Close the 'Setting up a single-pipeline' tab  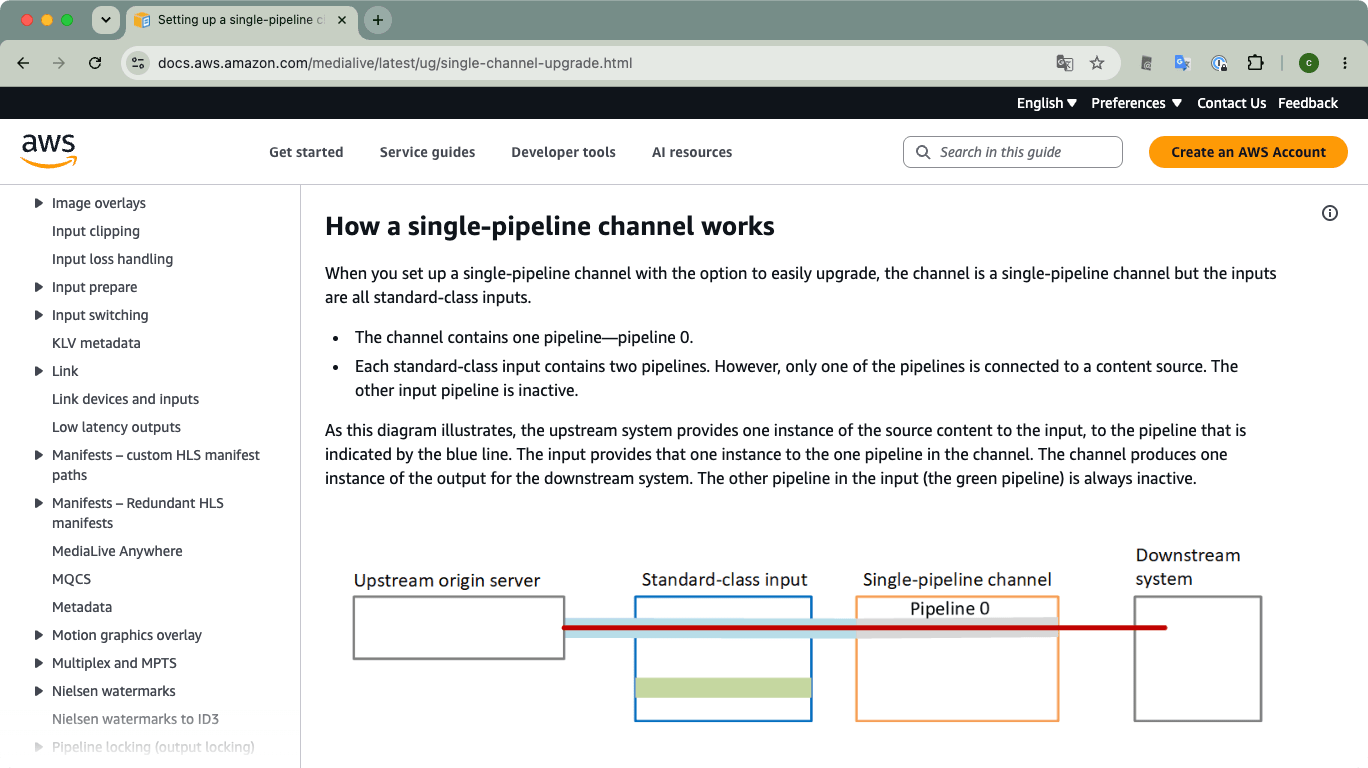click(x=344, y=20)
